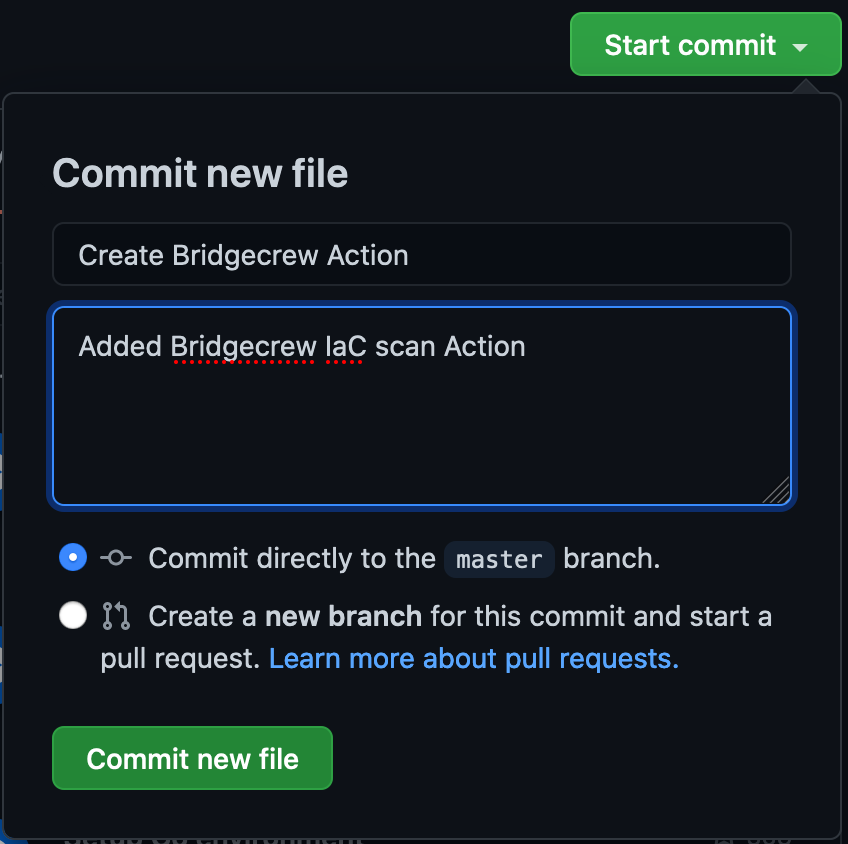Click the Commit directly to the label text
The height and width of the screenshot is (844, 848).
(x=292, y=558)
